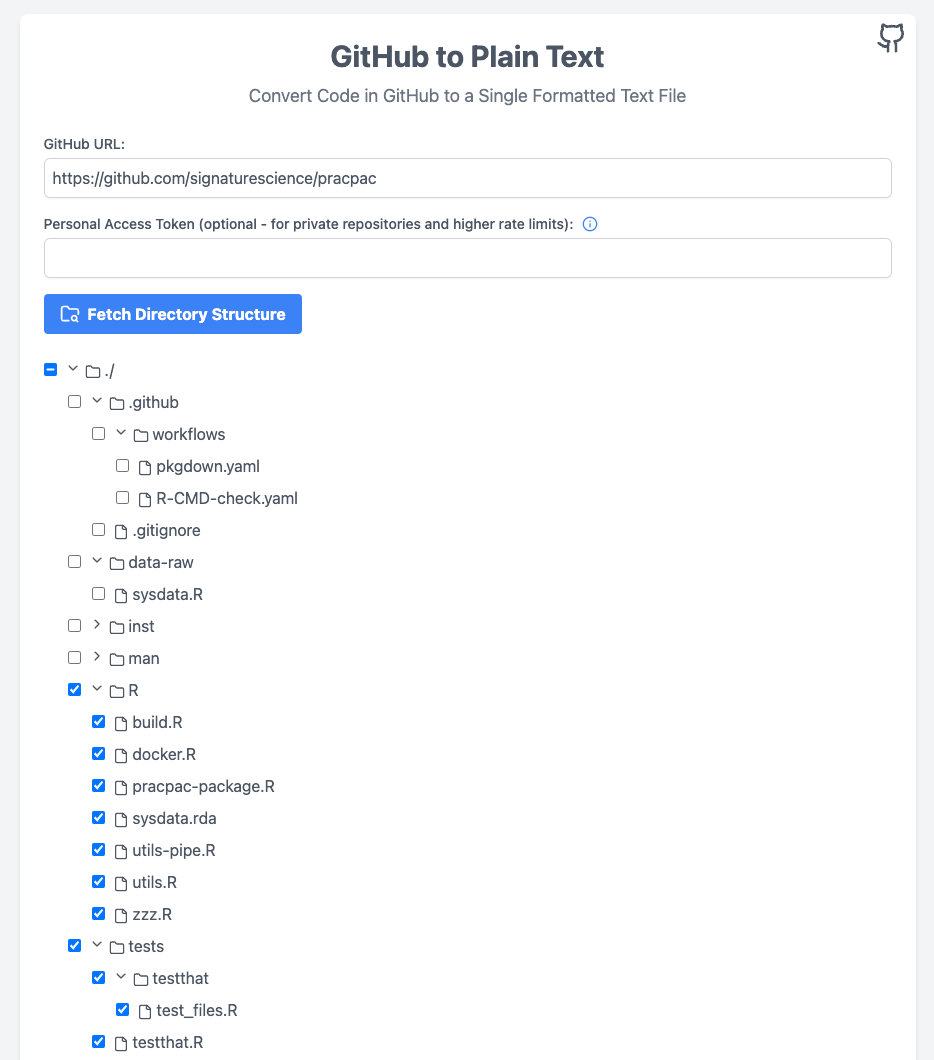Check the R-CMD-check.yaml checkbox
This screenshot has width=934, height=1060.
[122, 497]
